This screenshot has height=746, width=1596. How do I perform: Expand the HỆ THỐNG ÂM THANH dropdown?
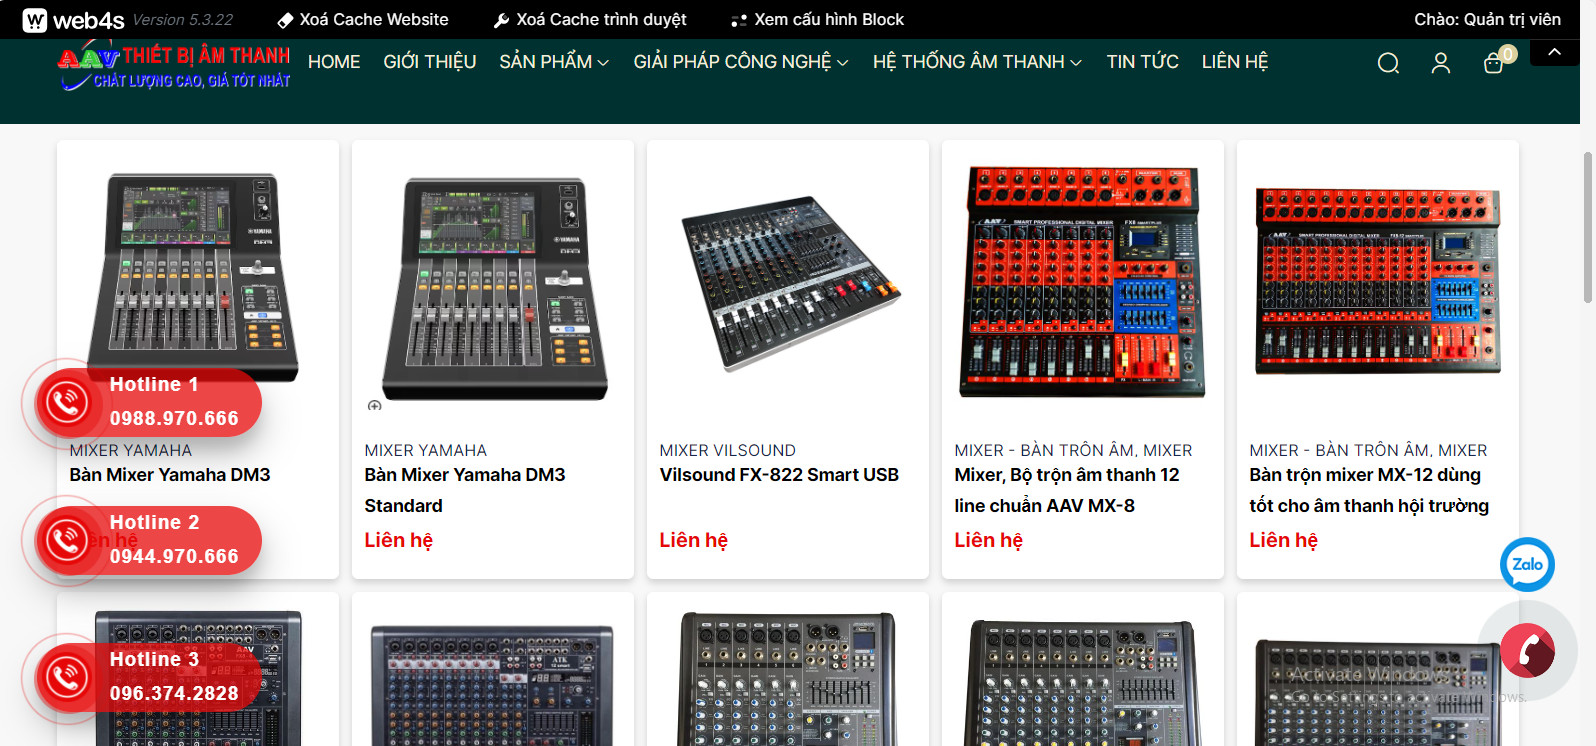tap(976, 62)
